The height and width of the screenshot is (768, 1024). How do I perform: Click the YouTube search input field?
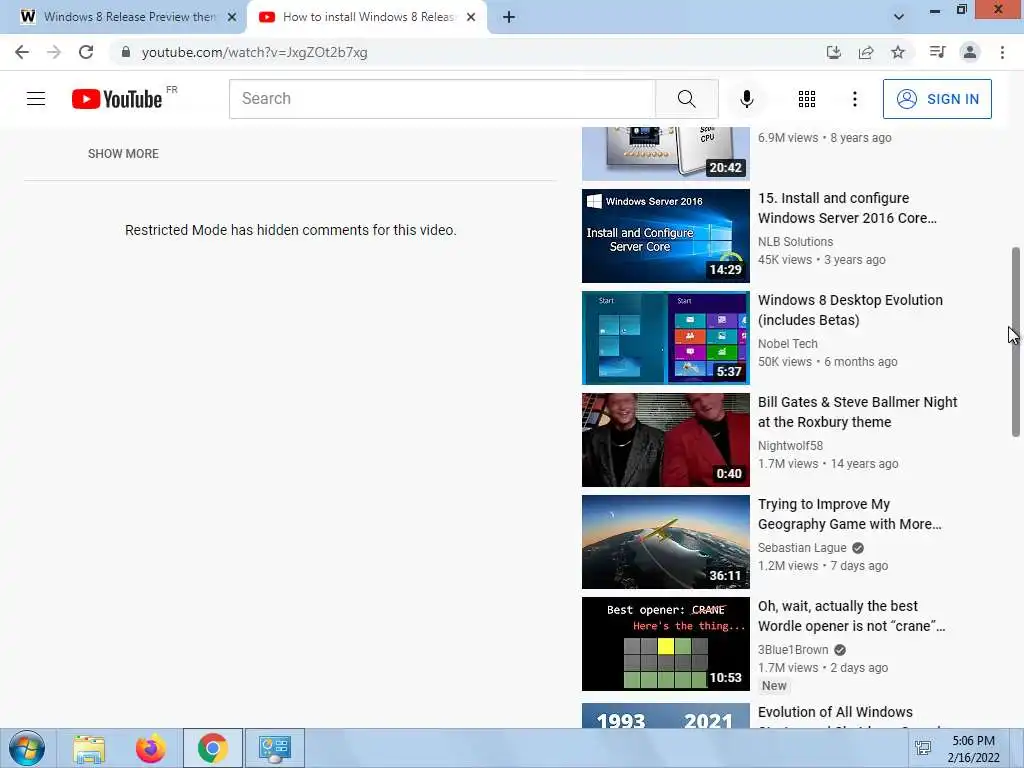442,99
